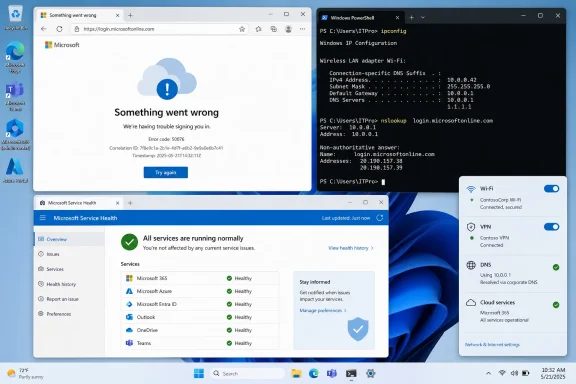
Task: Turn off the VPN toggle
Action: click(551, 227)
